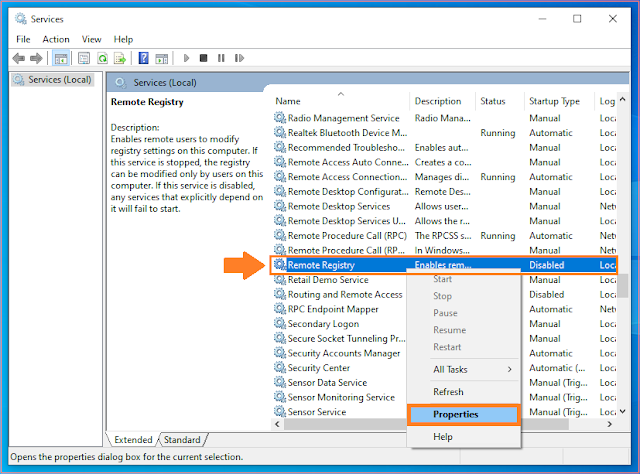Select the Remote Registry service row
Image resolution: width=640 pixels, height=474 pixels.
click(444, 265)
